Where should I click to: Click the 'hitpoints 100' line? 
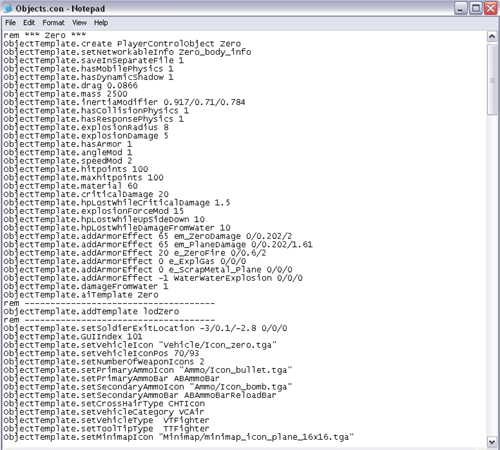(76, 169)
